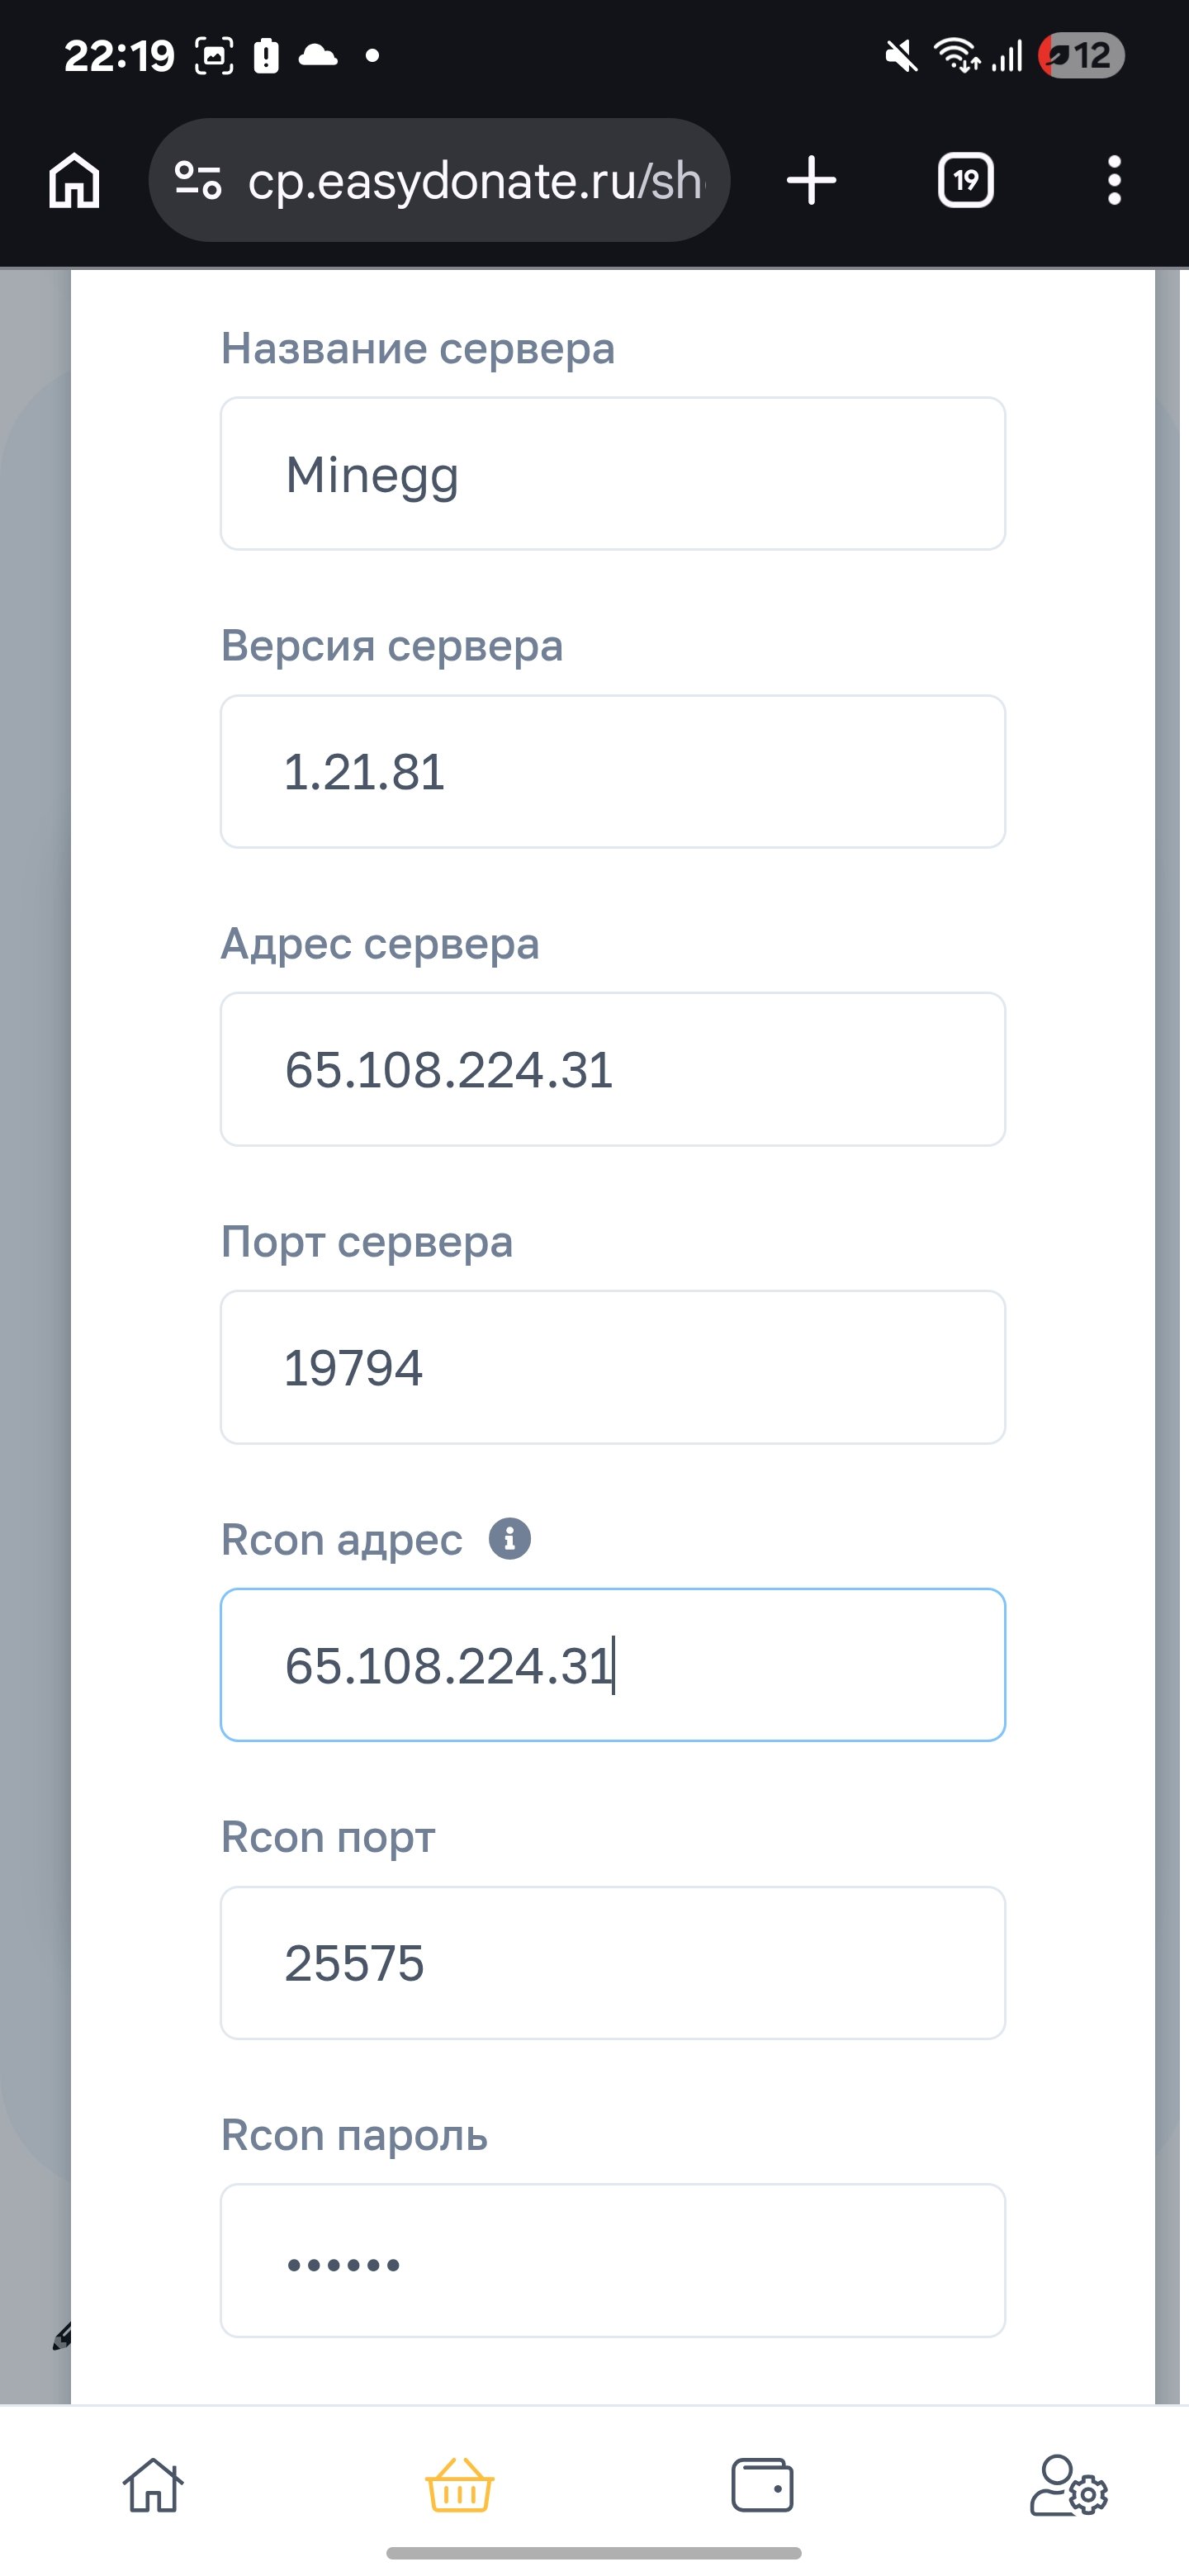This screenshot has height=2576, width=1189.
Task: Click the Версия сервера field 1.21.81
Action: 612,772
